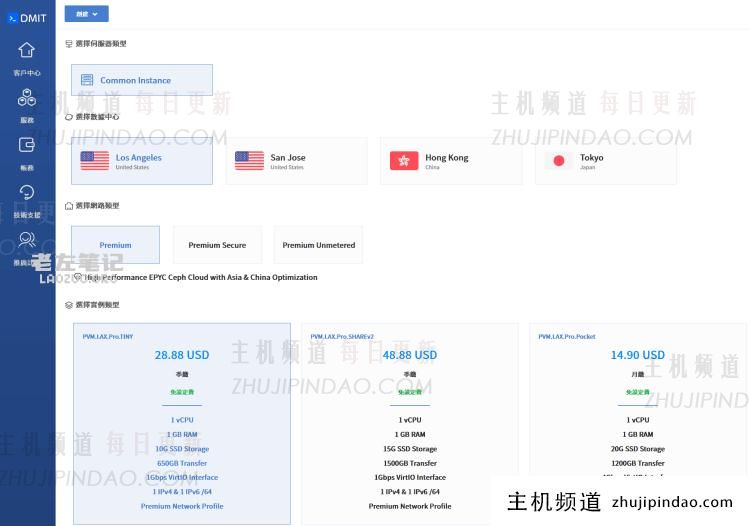This screenshot has width=750, height=526.
Task: Click the High Performance EPYC Ceph Cloud description
Action: pos(200,277)
